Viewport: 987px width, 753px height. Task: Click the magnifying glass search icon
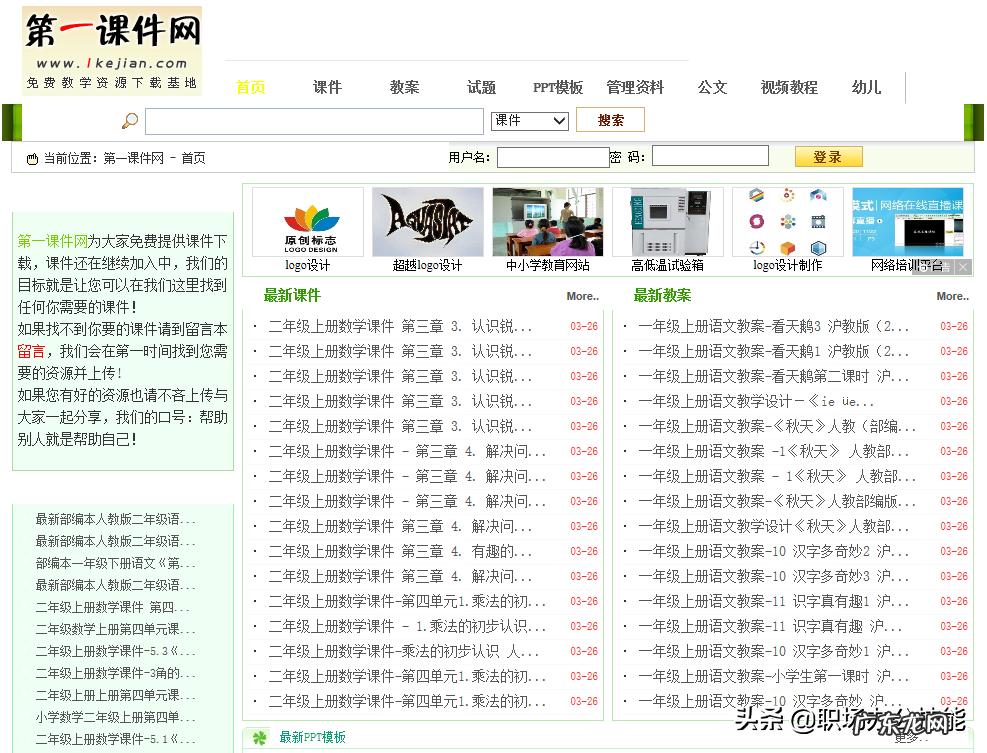coord(130,121)
